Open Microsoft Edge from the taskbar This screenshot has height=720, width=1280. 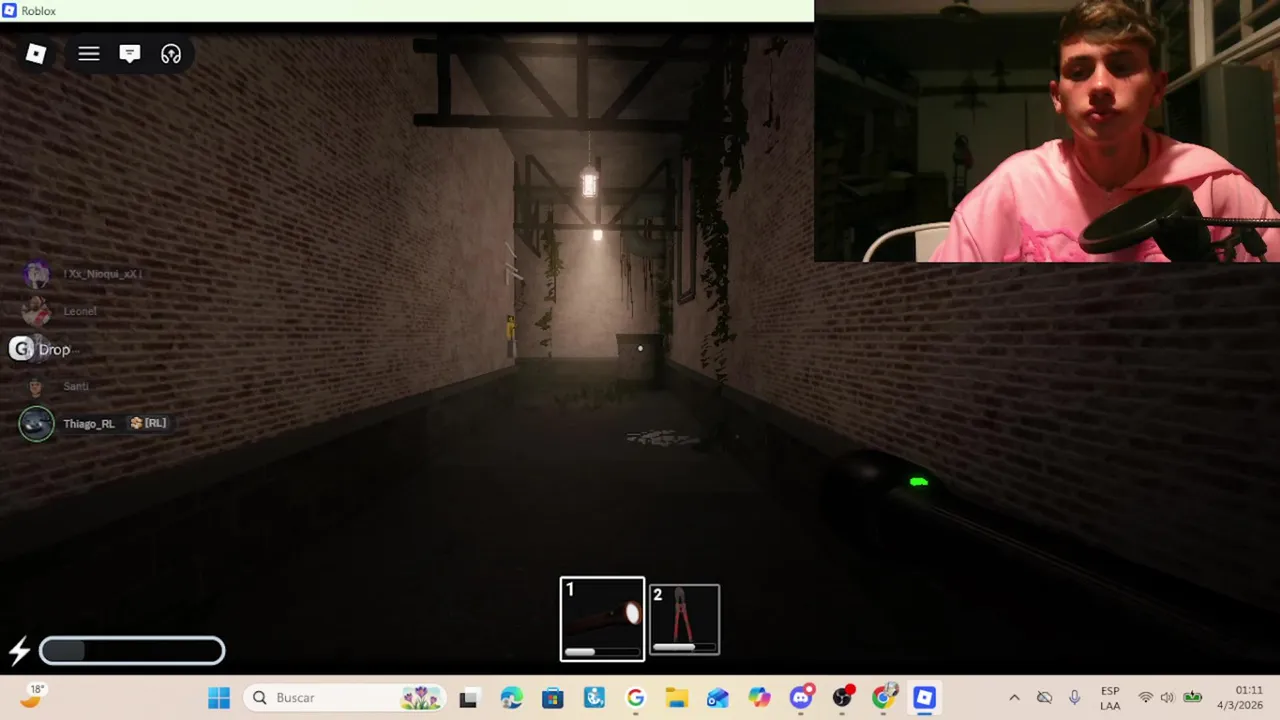(x=511, y=698)
